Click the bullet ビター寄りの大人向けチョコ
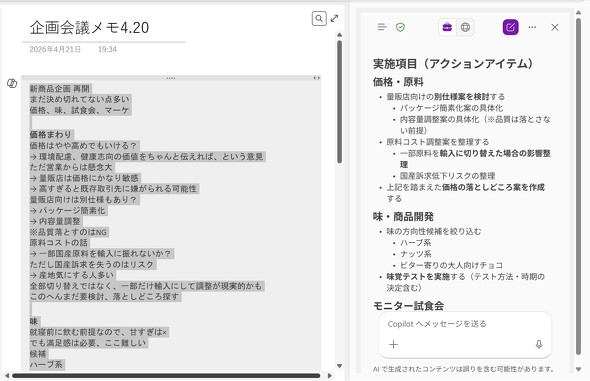 451,265
